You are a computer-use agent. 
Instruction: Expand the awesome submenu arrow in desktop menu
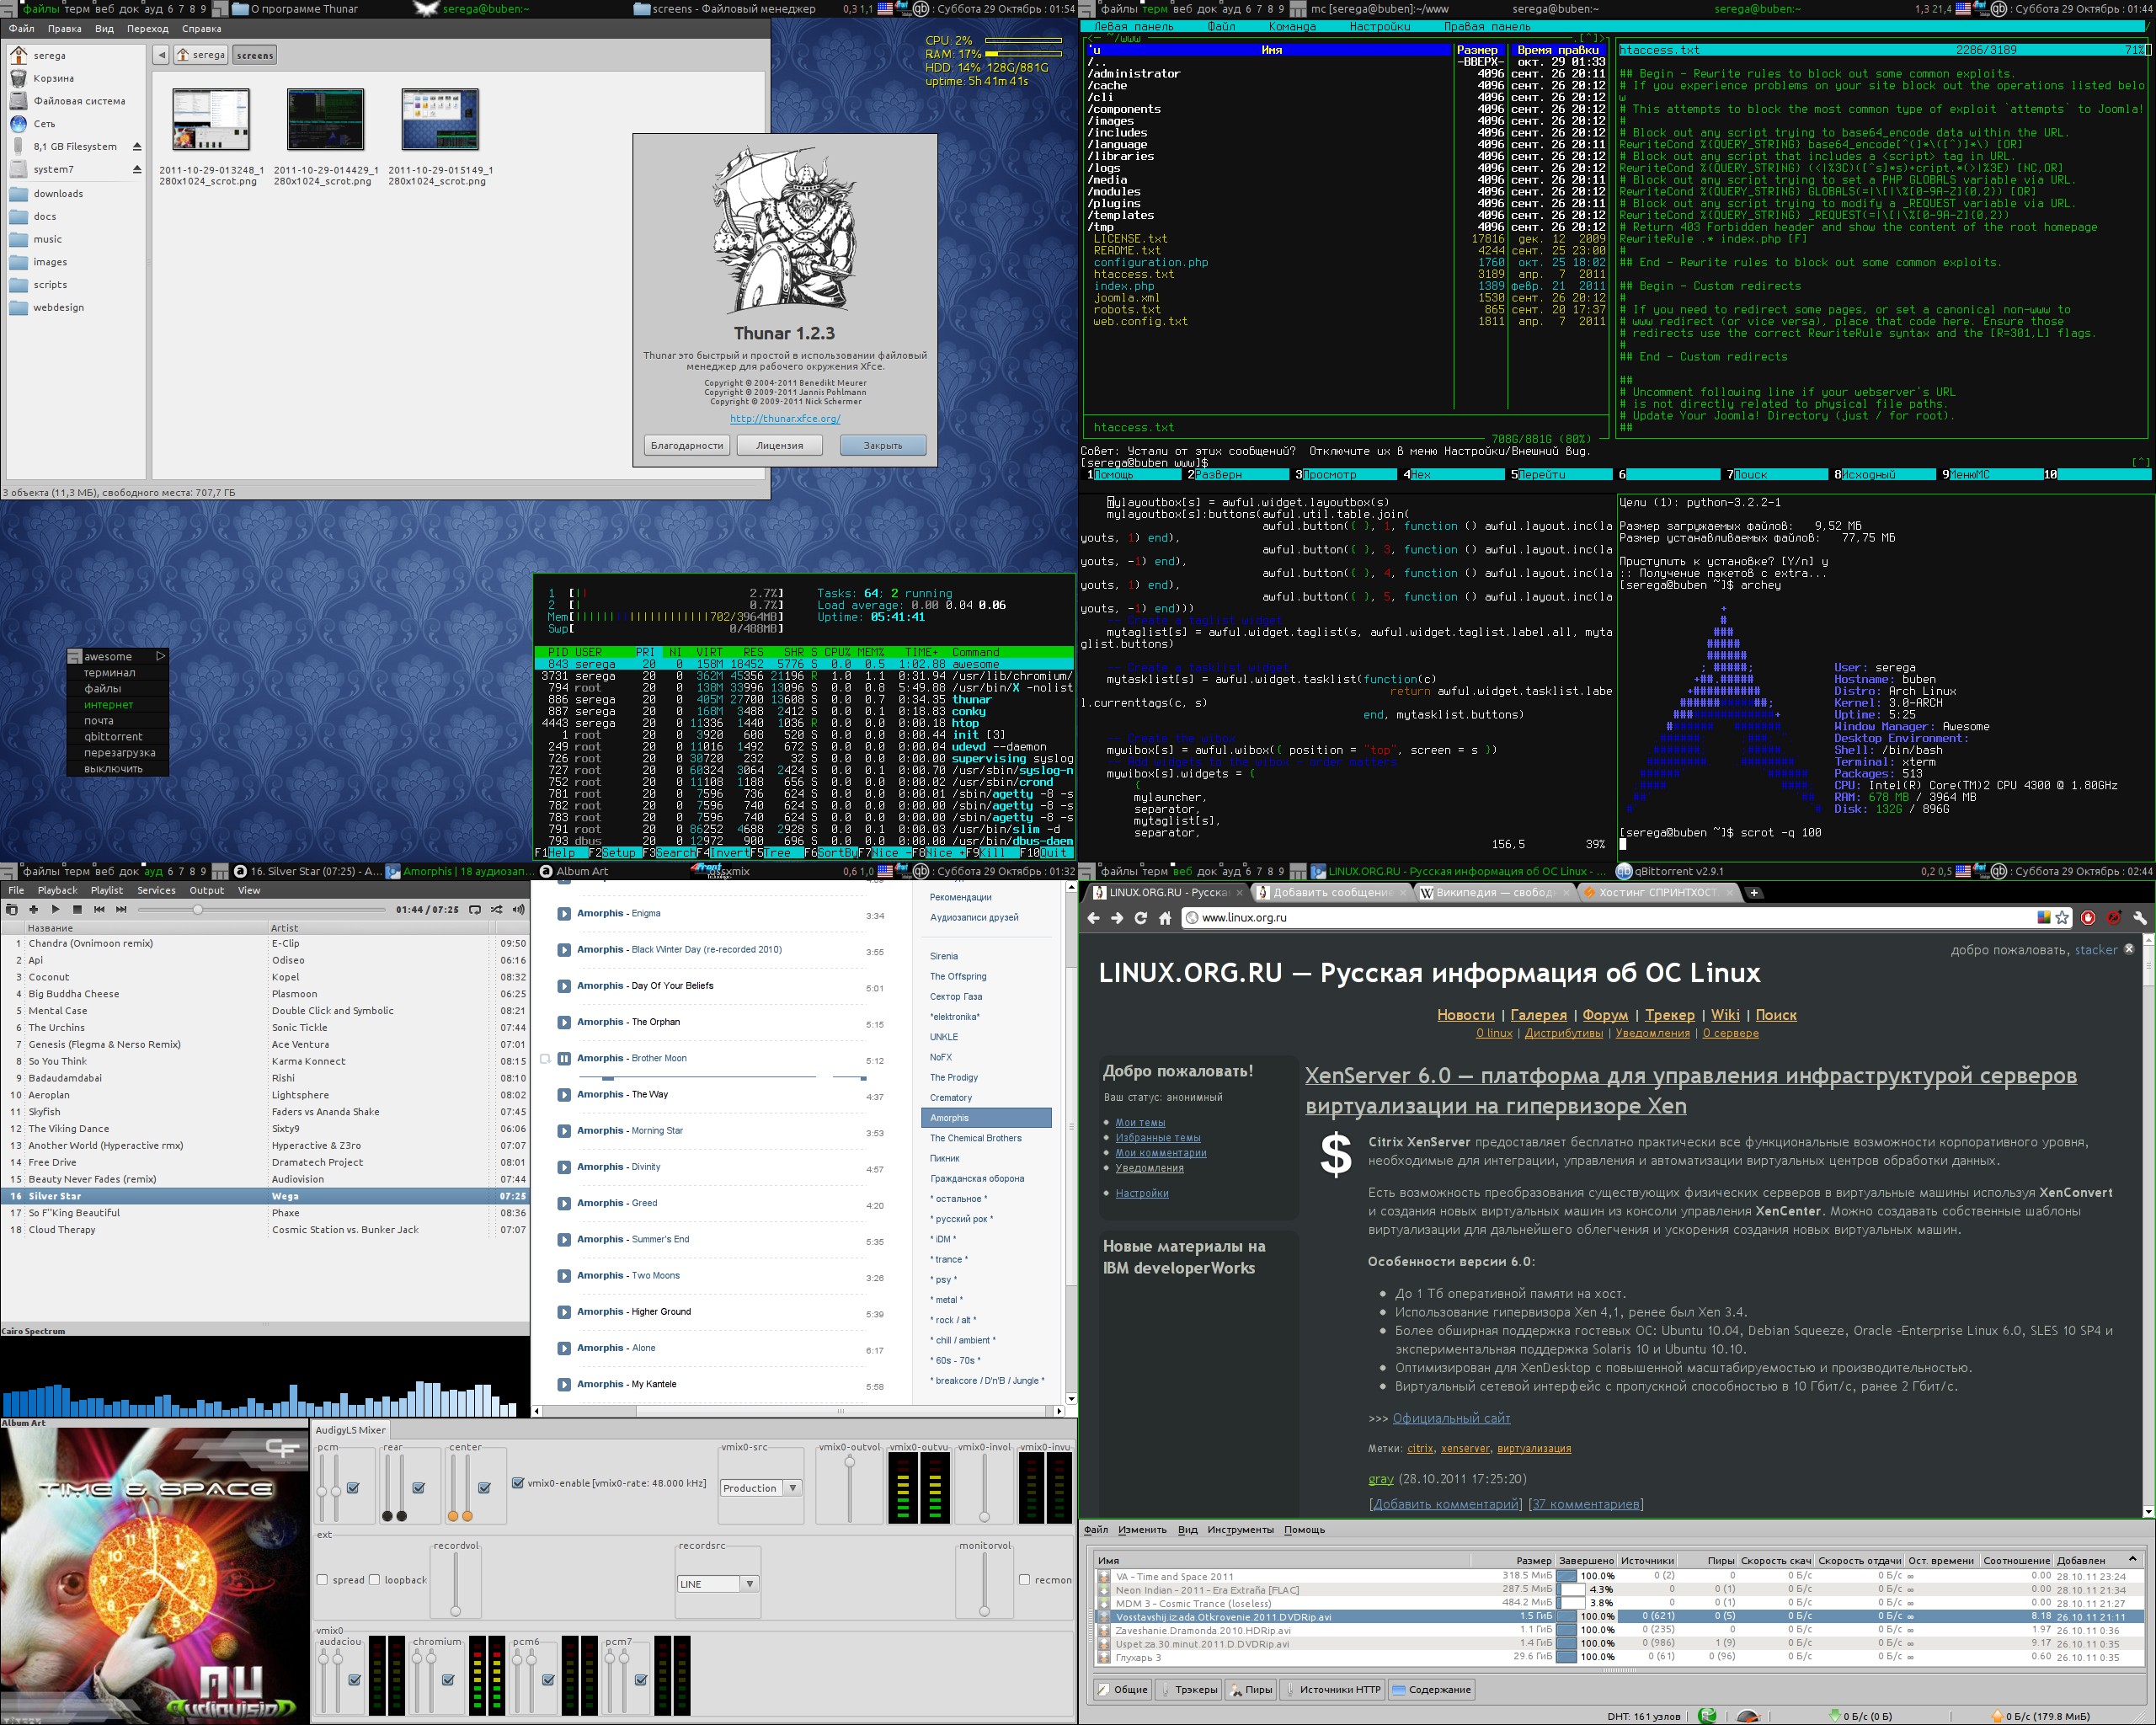[x=160, y=656]
